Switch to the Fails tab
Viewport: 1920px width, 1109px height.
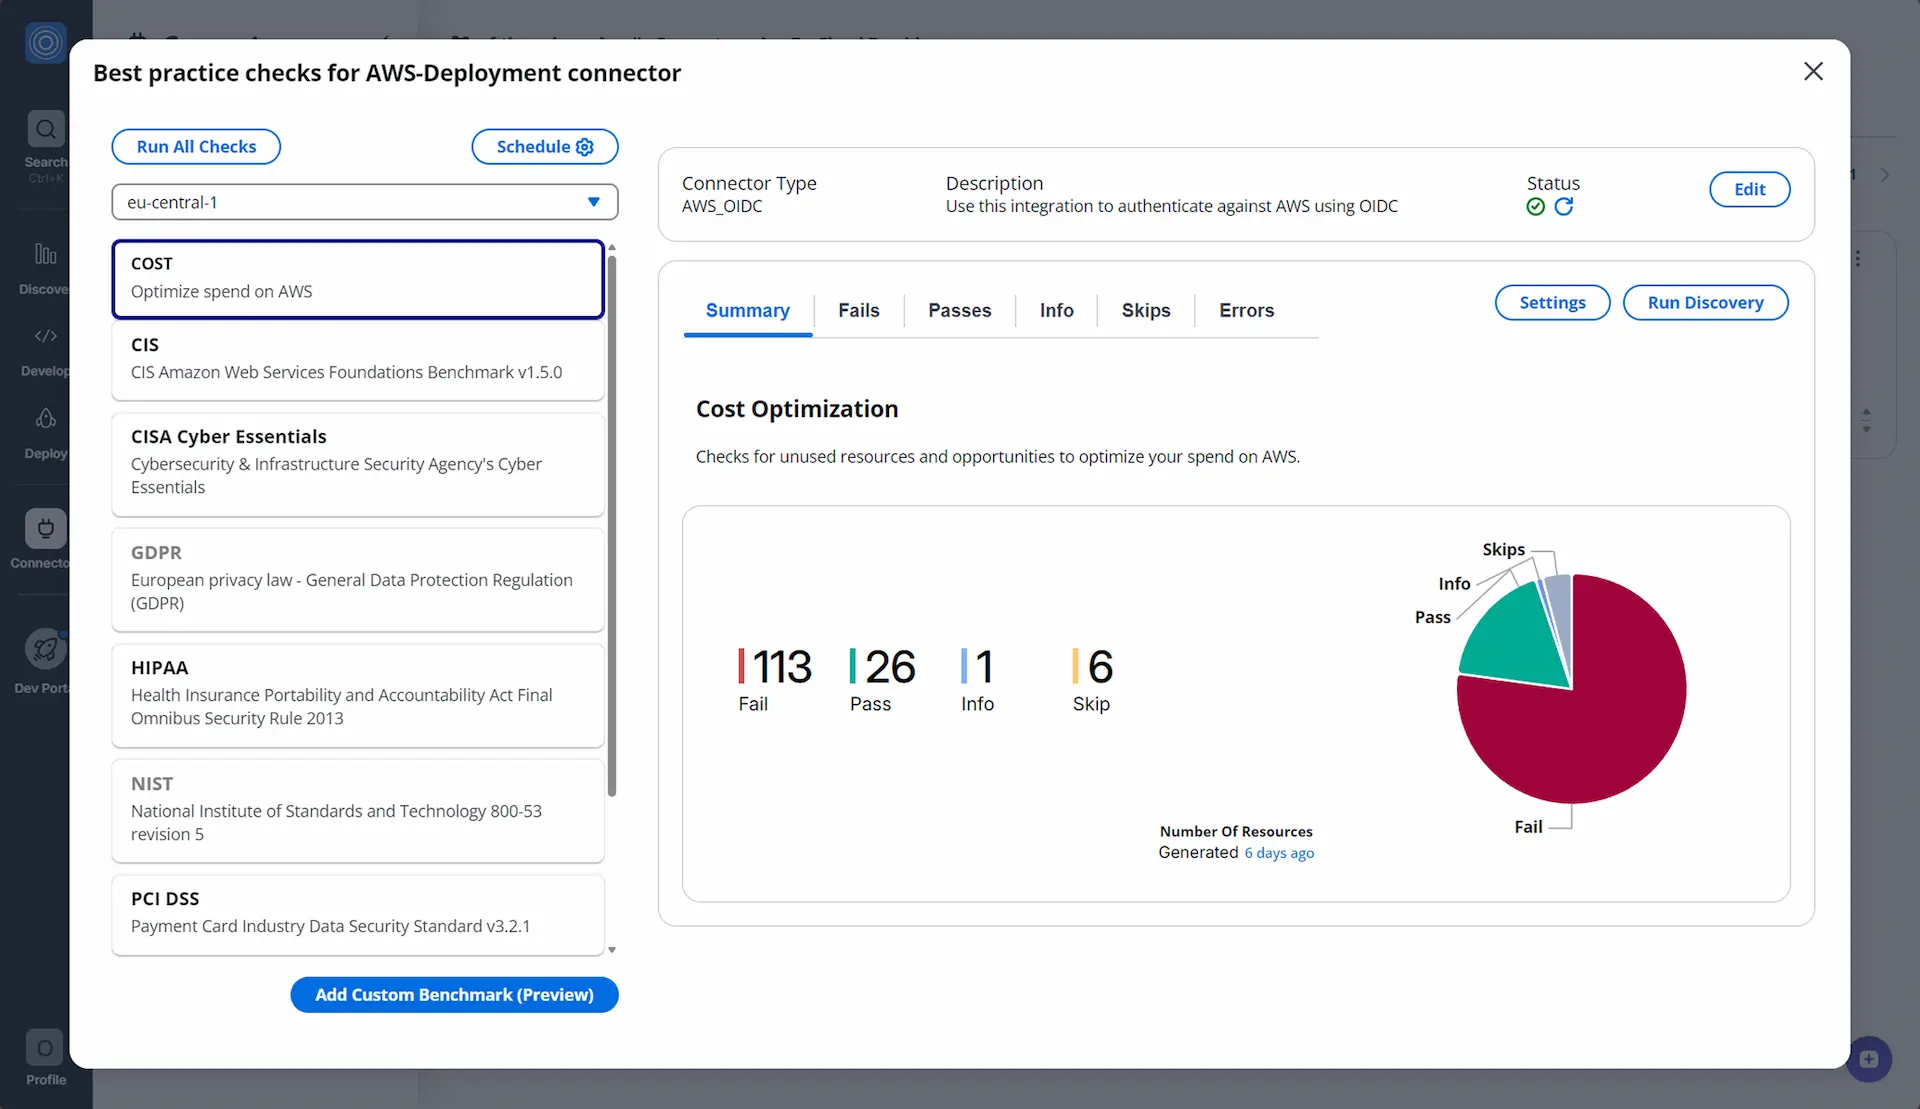click(858, 311)
